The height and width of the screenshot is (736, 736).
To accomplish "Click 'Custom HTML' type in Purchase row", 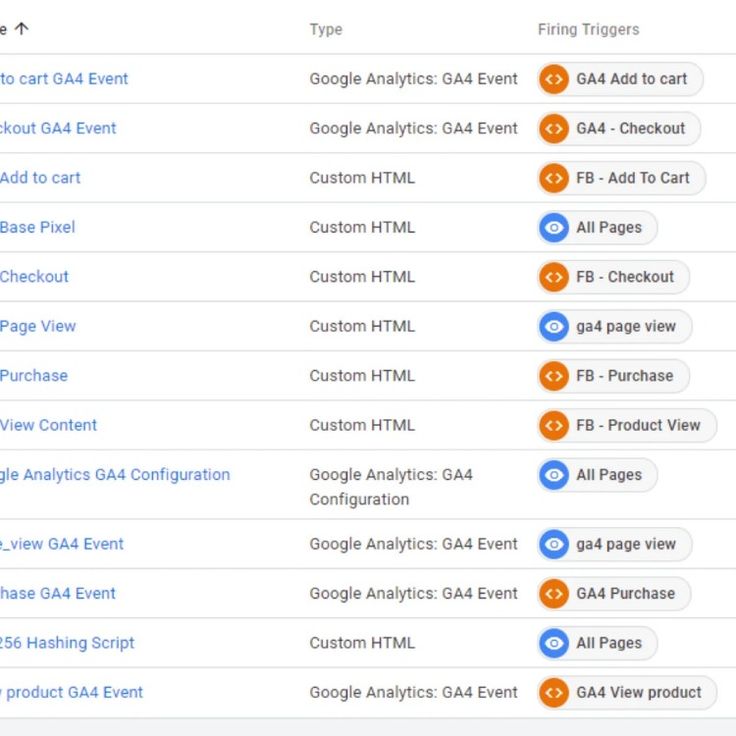I will click(x=362, y=376).
